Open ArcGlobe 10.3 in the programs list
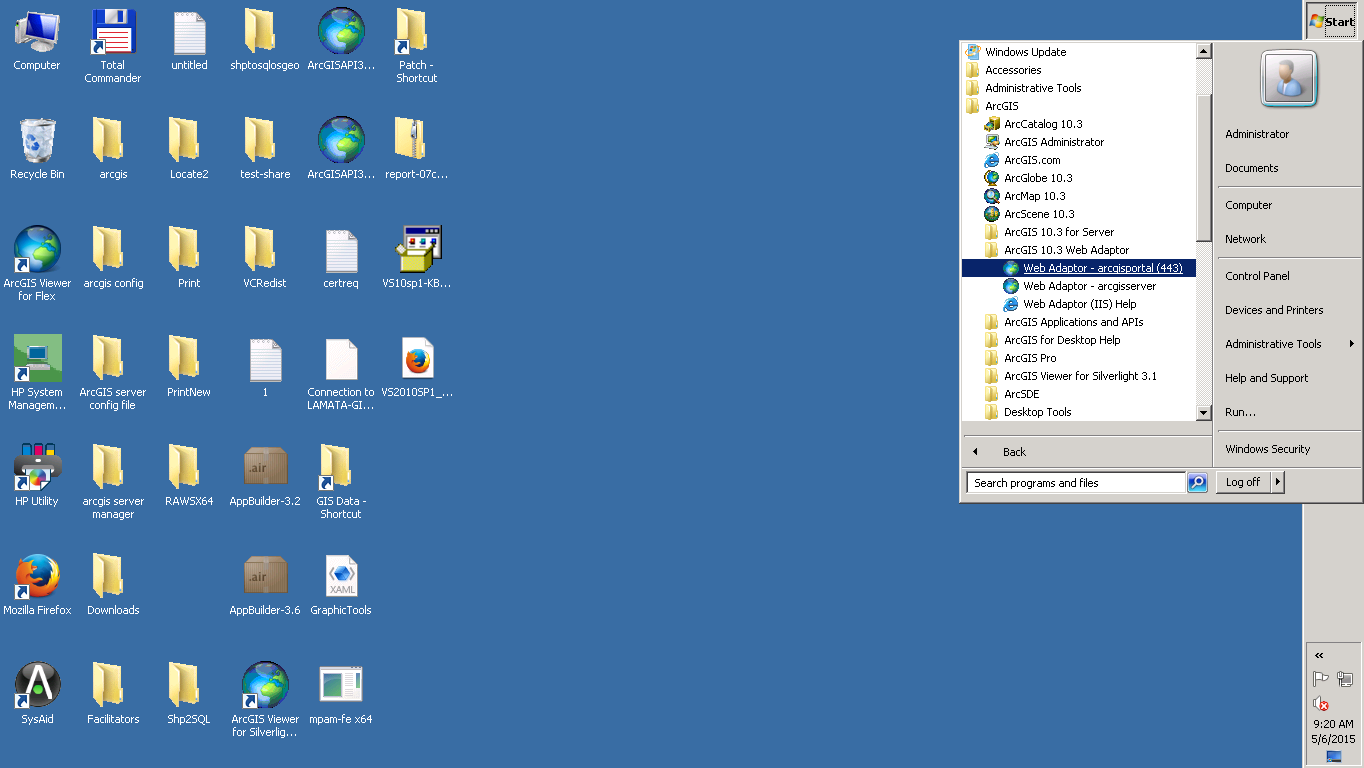This screenshot has height=768, width=1364. coord(1038,178)
